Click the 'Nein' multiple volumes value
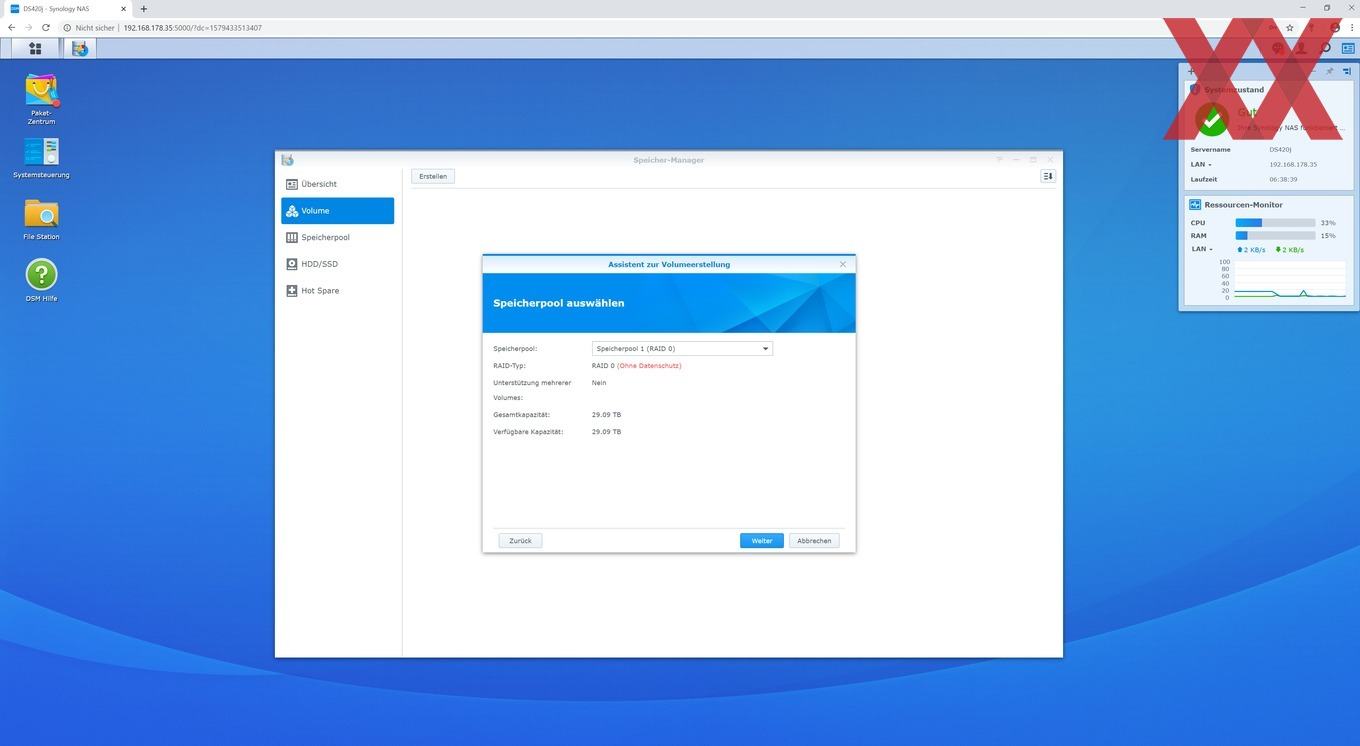1360x746 pixels. coord(599,383)
